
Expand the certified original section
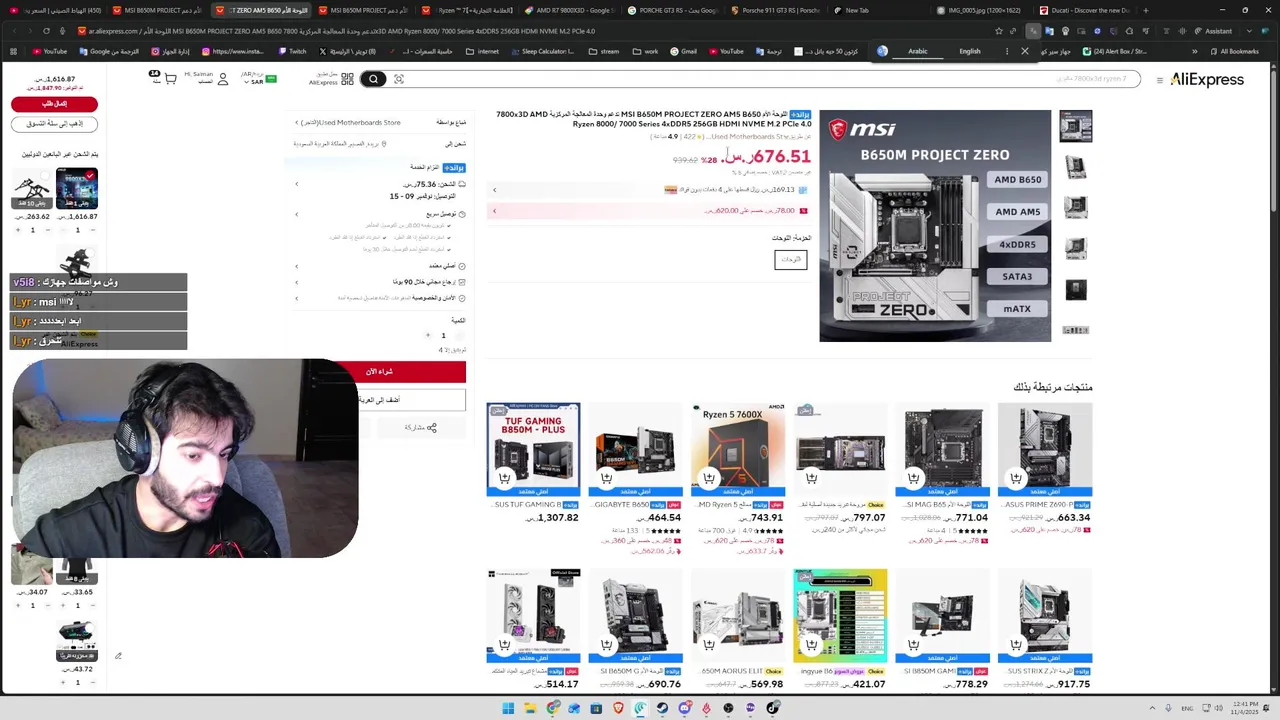[x=296, y=266]
